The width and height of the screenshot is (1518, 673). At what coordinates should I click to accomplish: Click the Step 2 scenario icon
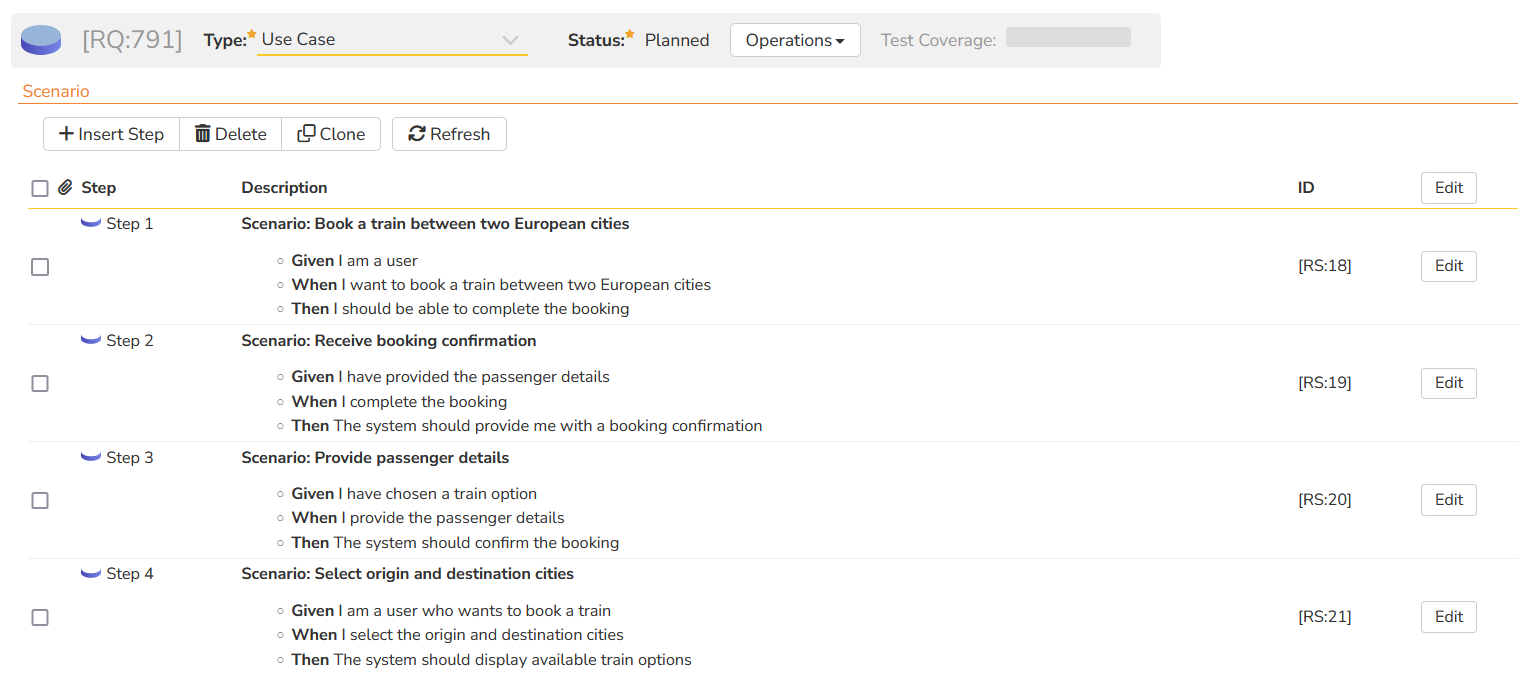(x=91, y=341)
